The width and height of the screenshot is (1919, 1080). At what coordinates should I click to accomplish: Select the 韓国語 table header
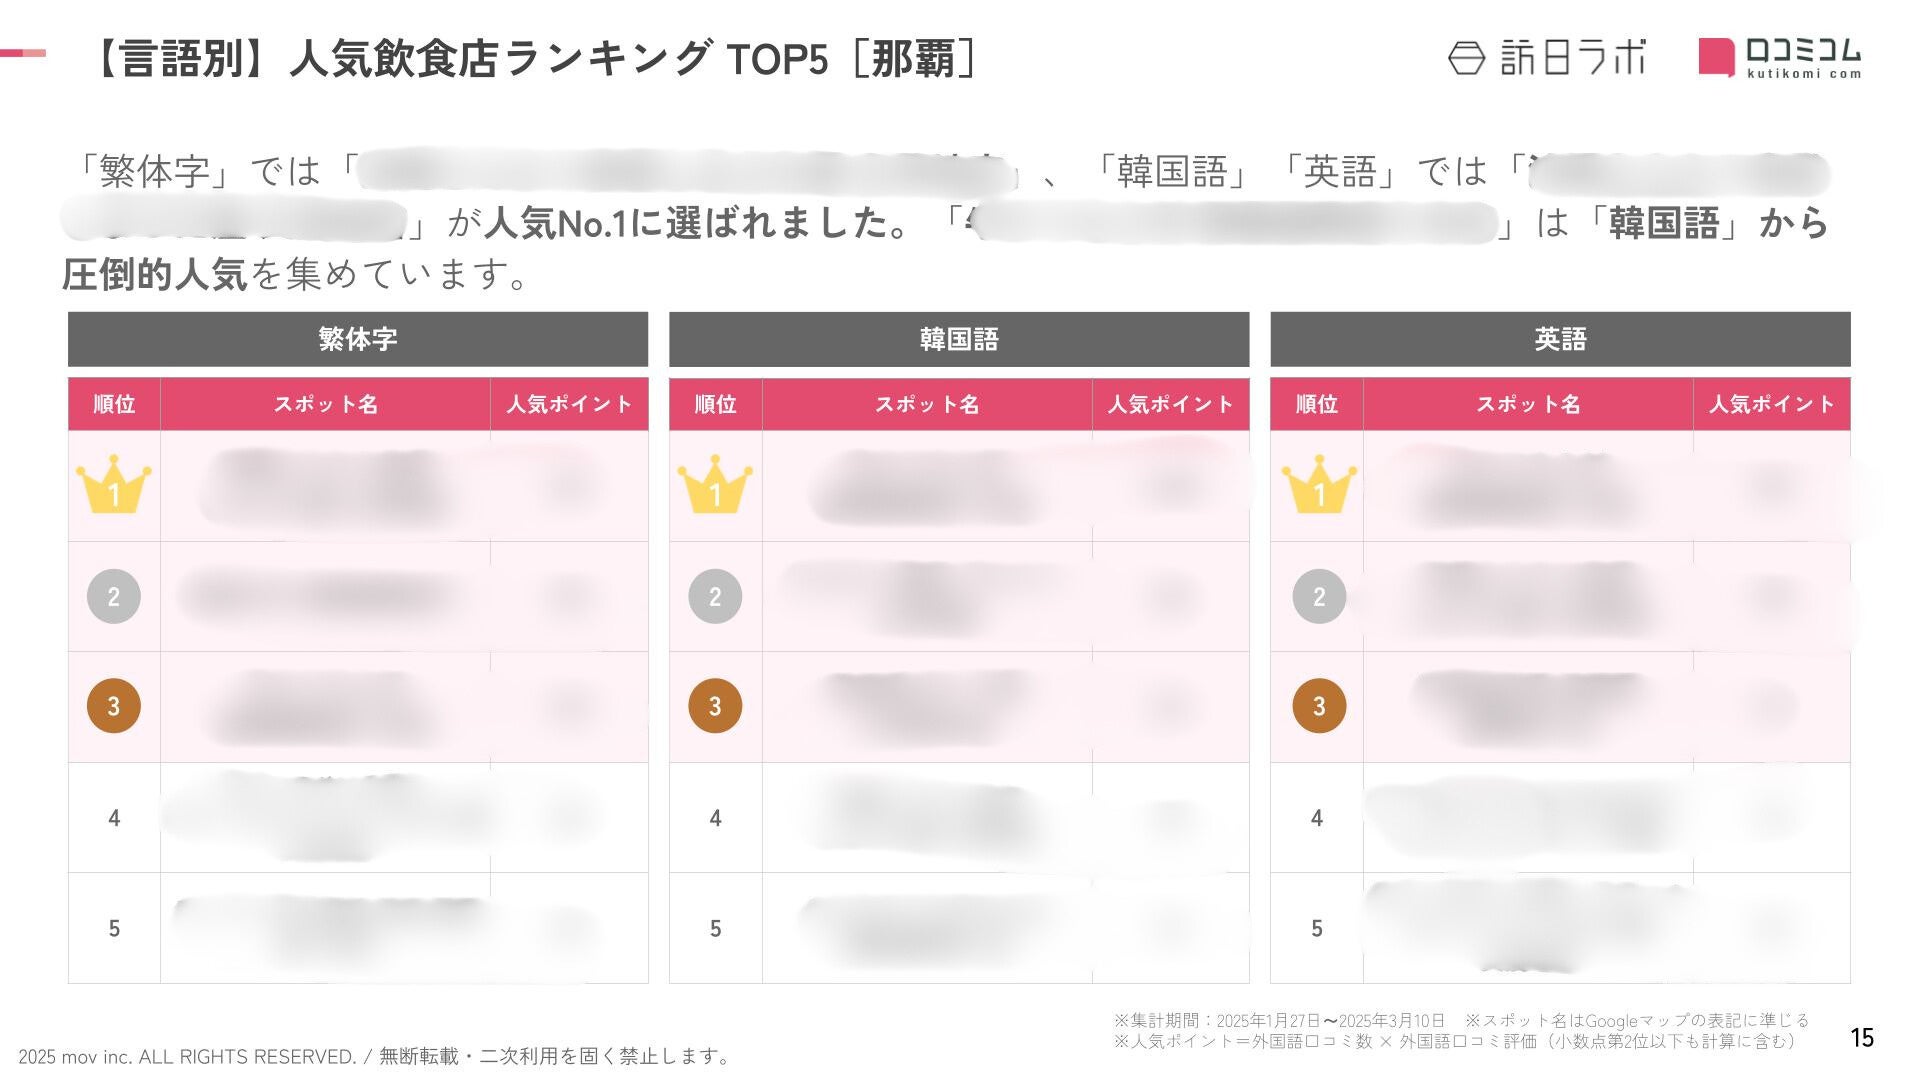coord(959,339)
